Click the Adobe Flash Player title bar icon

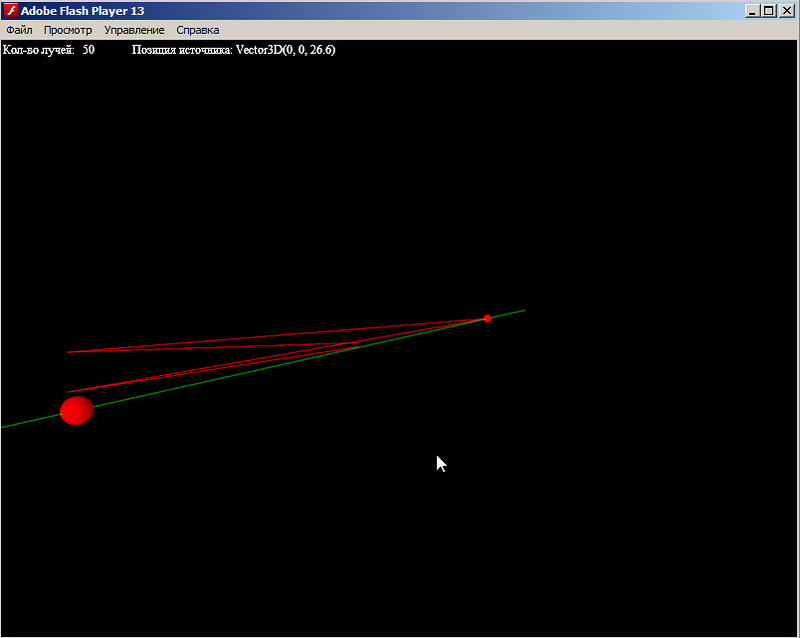tap(11, 10)
